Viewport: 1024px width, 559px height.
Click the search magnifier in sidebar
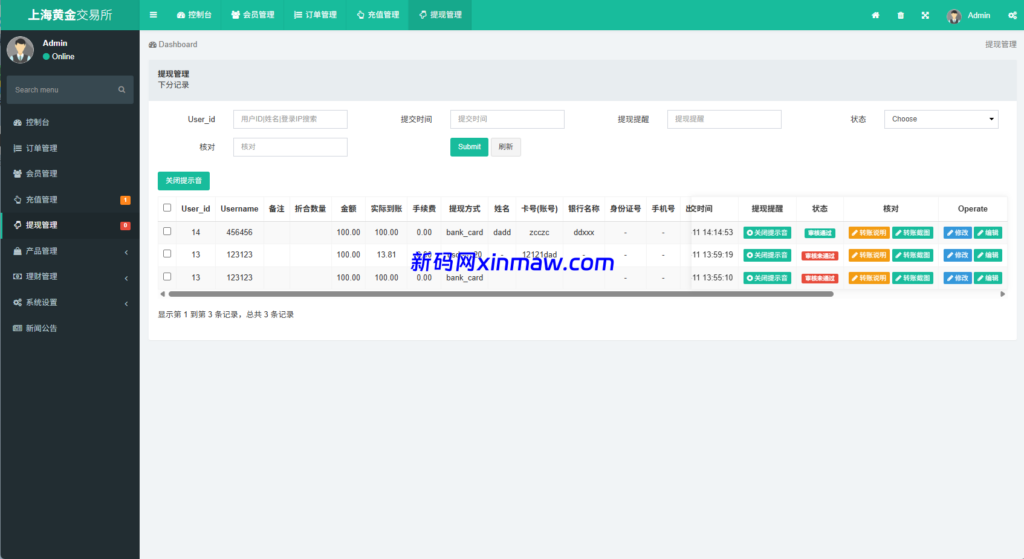(121, 90)
